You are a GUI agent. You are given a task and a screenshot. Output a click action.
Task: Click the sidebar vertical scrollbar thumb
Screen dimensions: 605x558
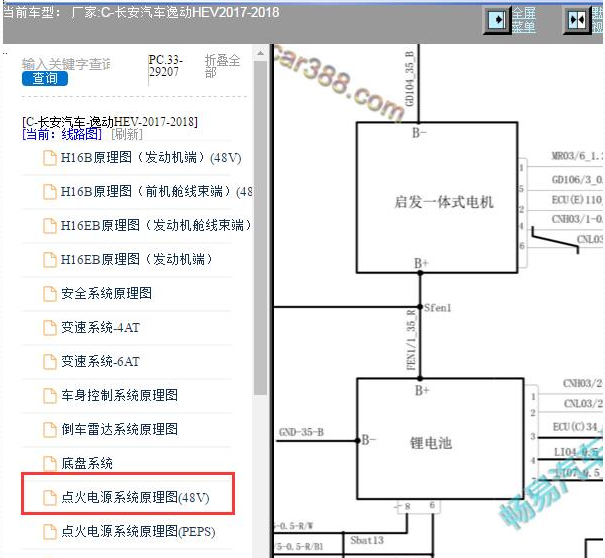pyautogui.click(x=260, y=228)
